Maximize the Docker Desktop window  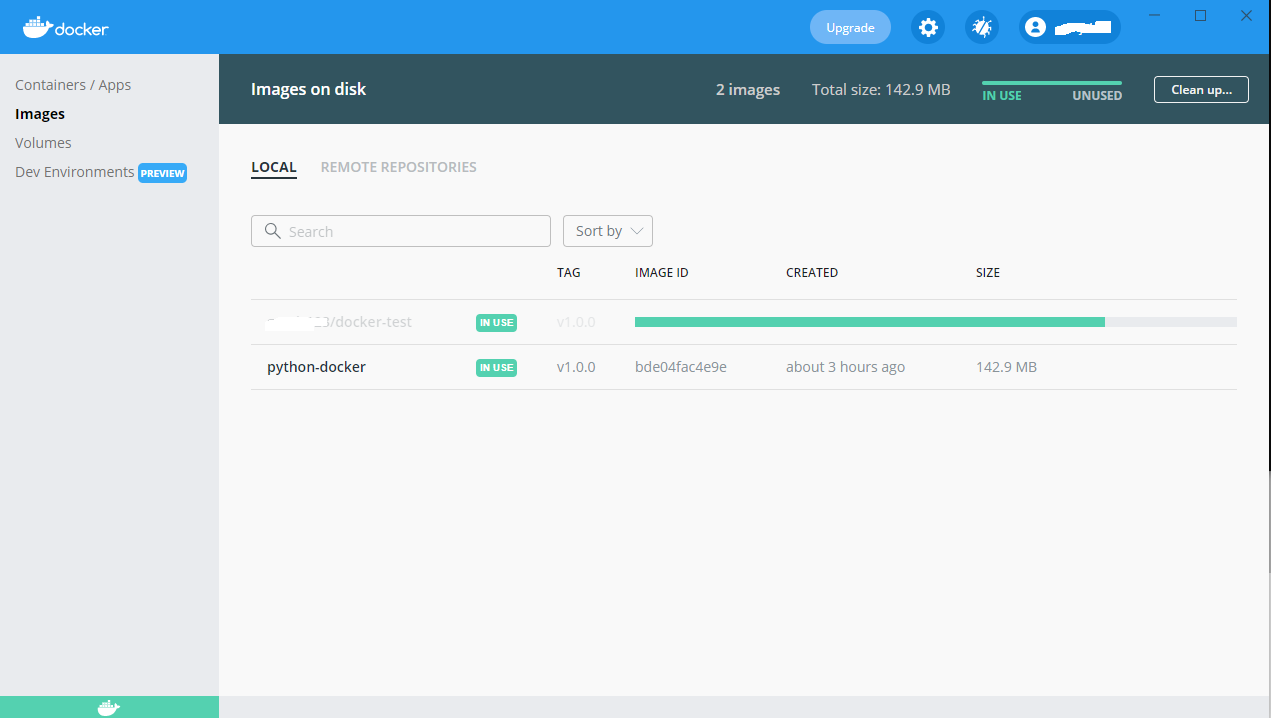pyautogui.click(x=1201, y=15)
